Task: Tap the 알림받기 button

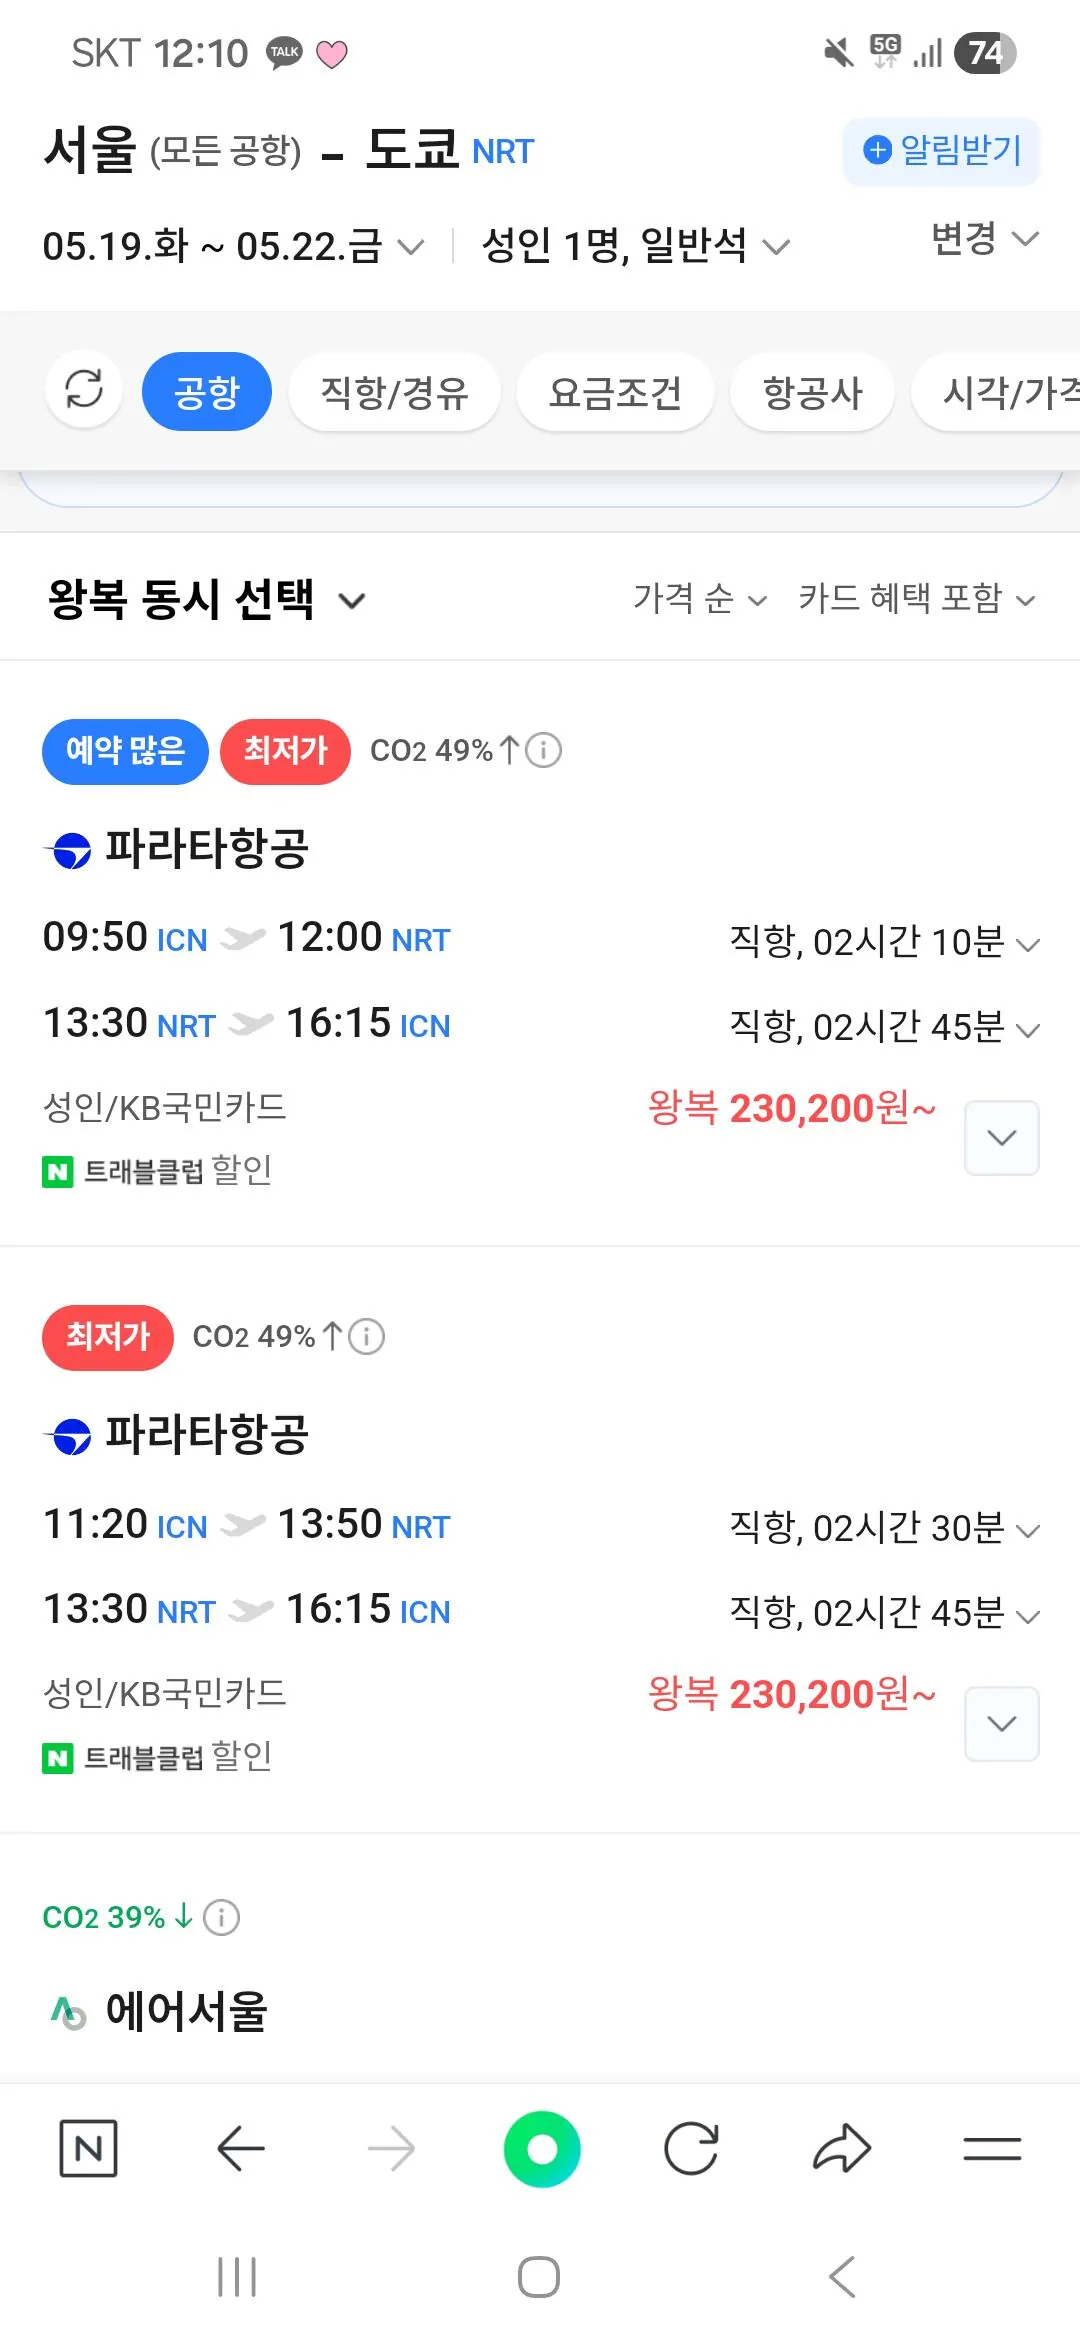Action: pos(942,151)
